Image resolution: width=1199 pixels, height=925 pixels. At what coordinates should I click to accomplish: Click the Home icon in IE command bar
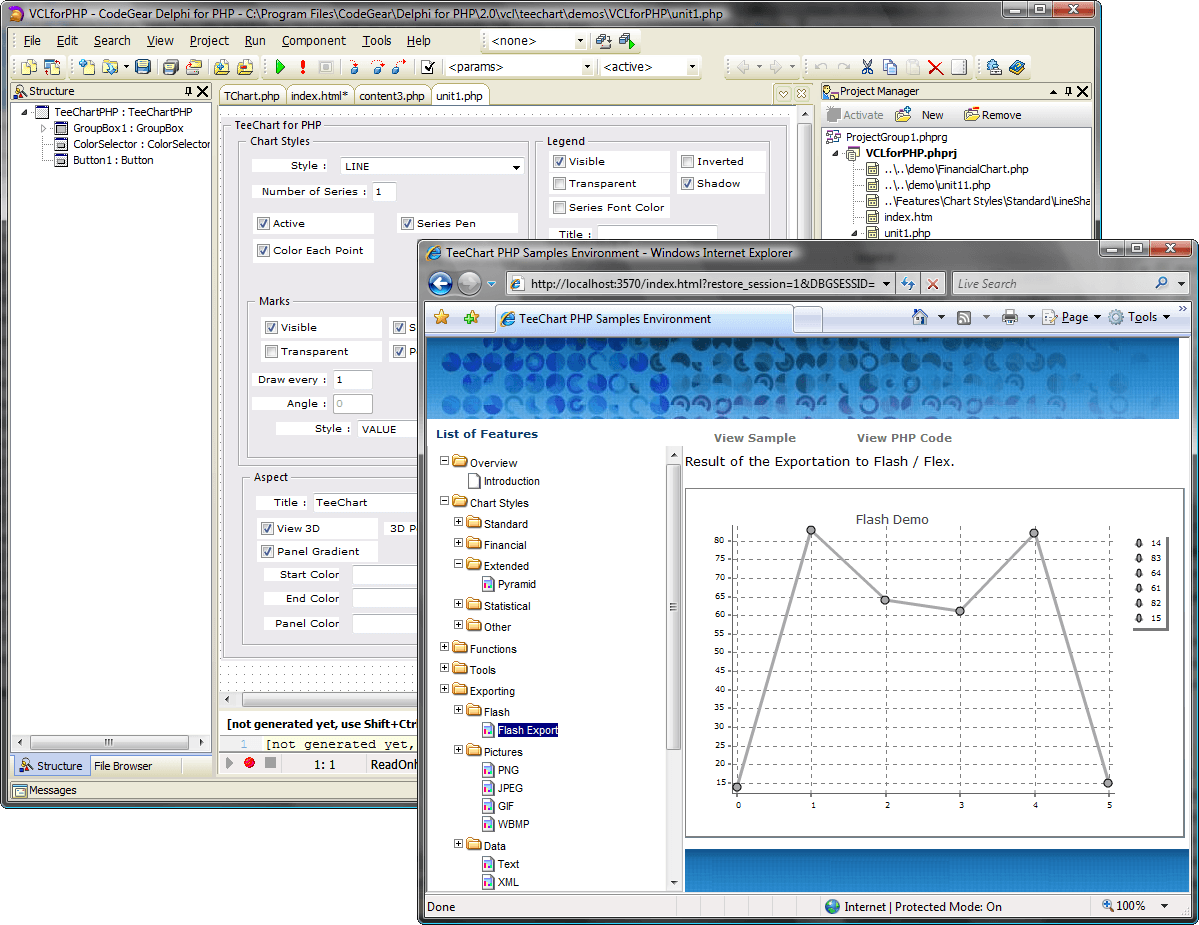tap(920, 316)
